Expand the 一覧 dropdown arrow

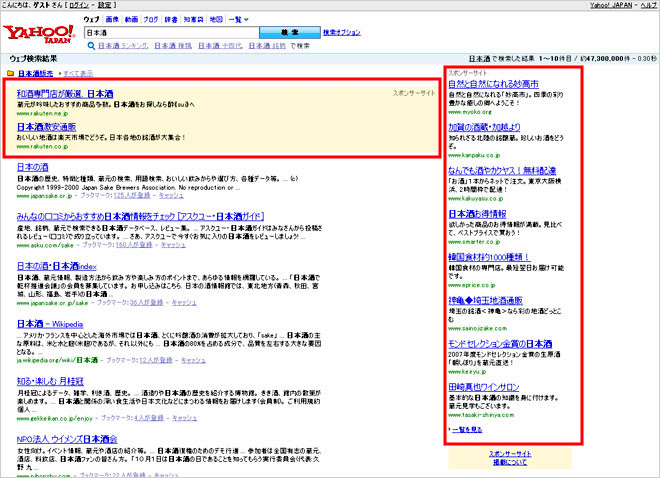(246, 19)
